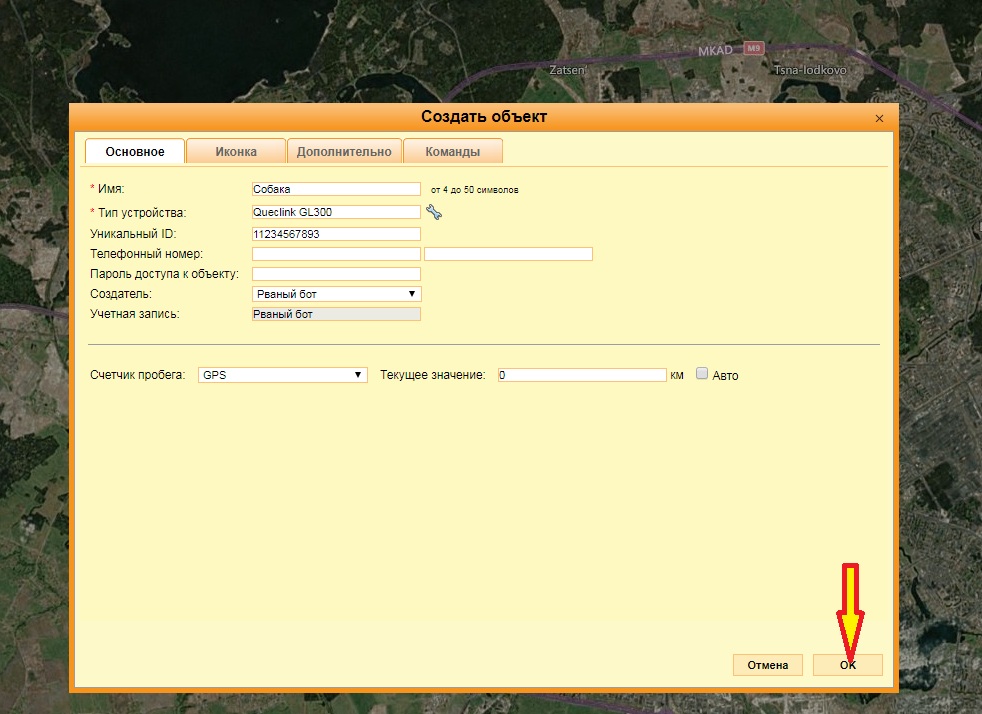
Task: Click the wrench icon beside device type
Action: [433, 212]
